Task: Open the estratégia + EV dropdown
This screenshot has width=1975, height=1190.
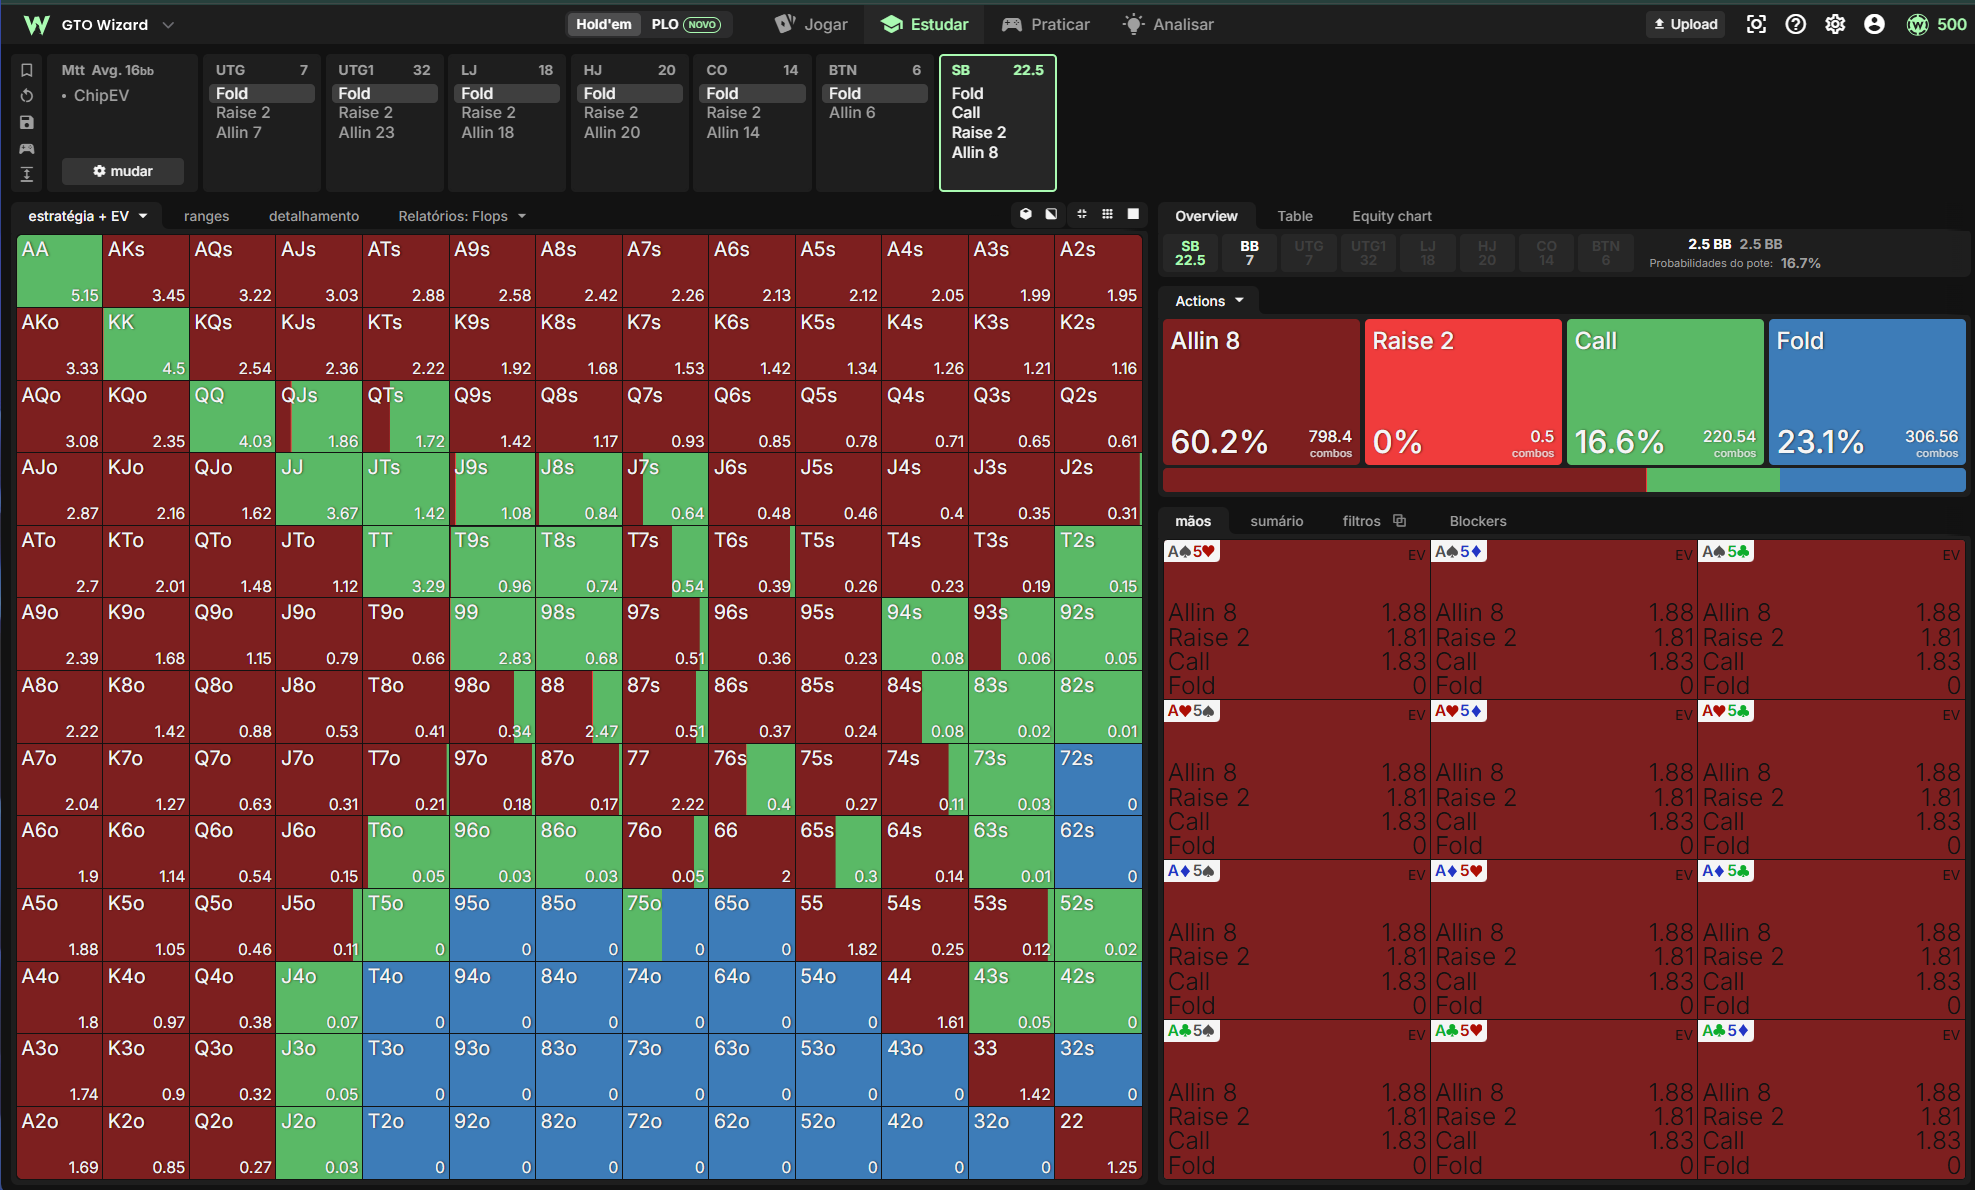Action: click(88, 216)
